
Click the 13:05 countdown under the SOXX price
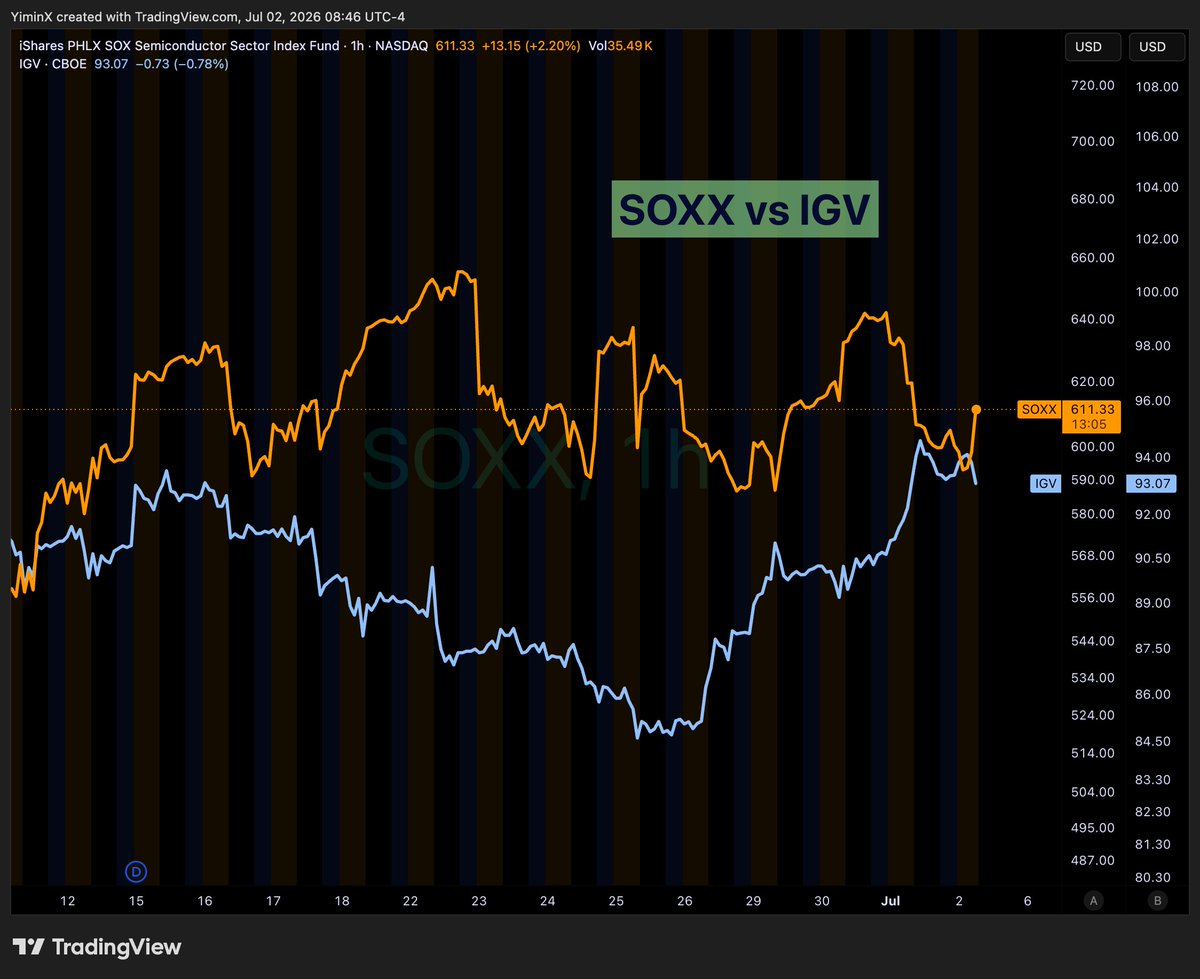pos(1091,424)
